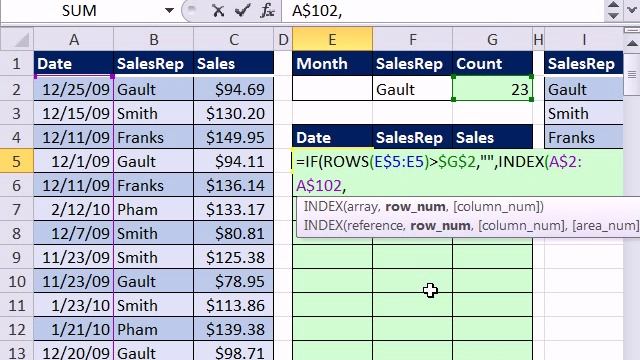Viewport: 640px width, 360px height.
Task: Select column G header
Action: [x=492, y=40]
